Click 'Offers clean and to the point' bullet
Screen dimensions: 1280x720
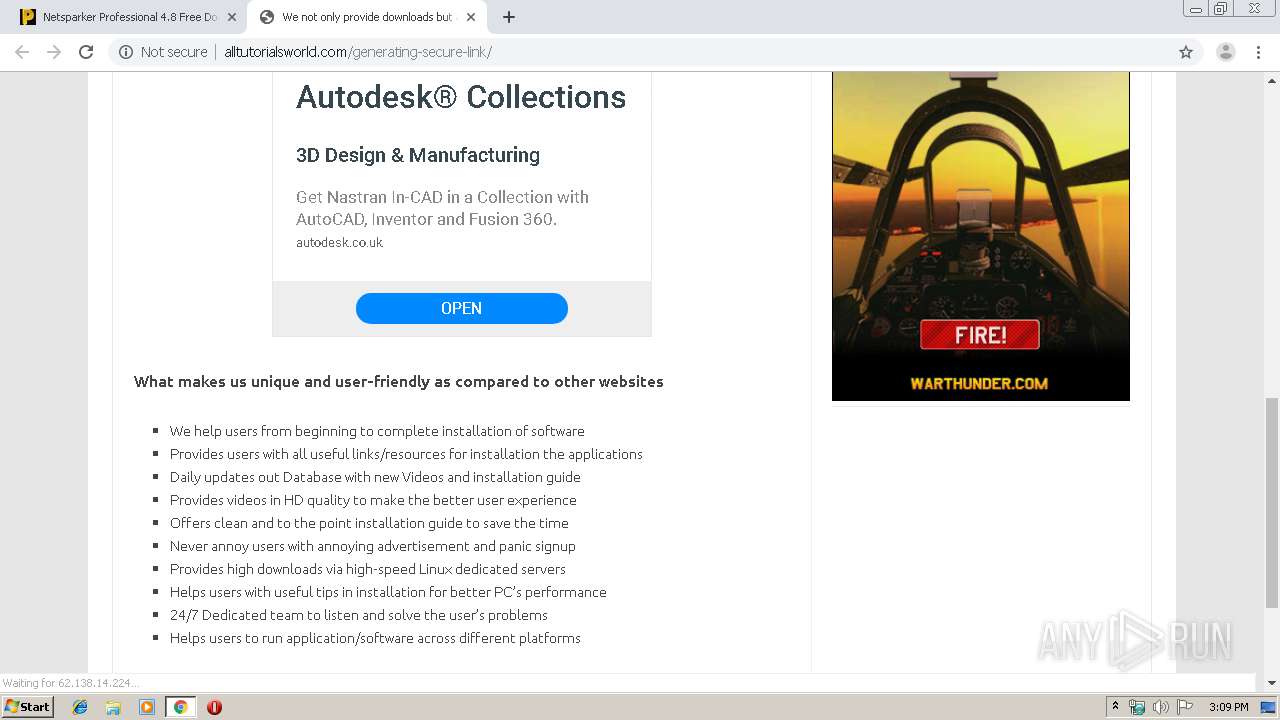pos(369,523)
